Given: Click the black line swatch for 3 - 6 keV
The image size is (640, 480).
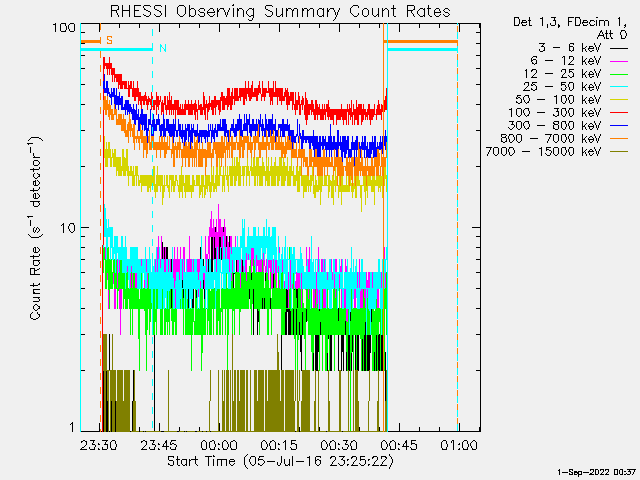Looking at the screenshot, I should (619, 48).
